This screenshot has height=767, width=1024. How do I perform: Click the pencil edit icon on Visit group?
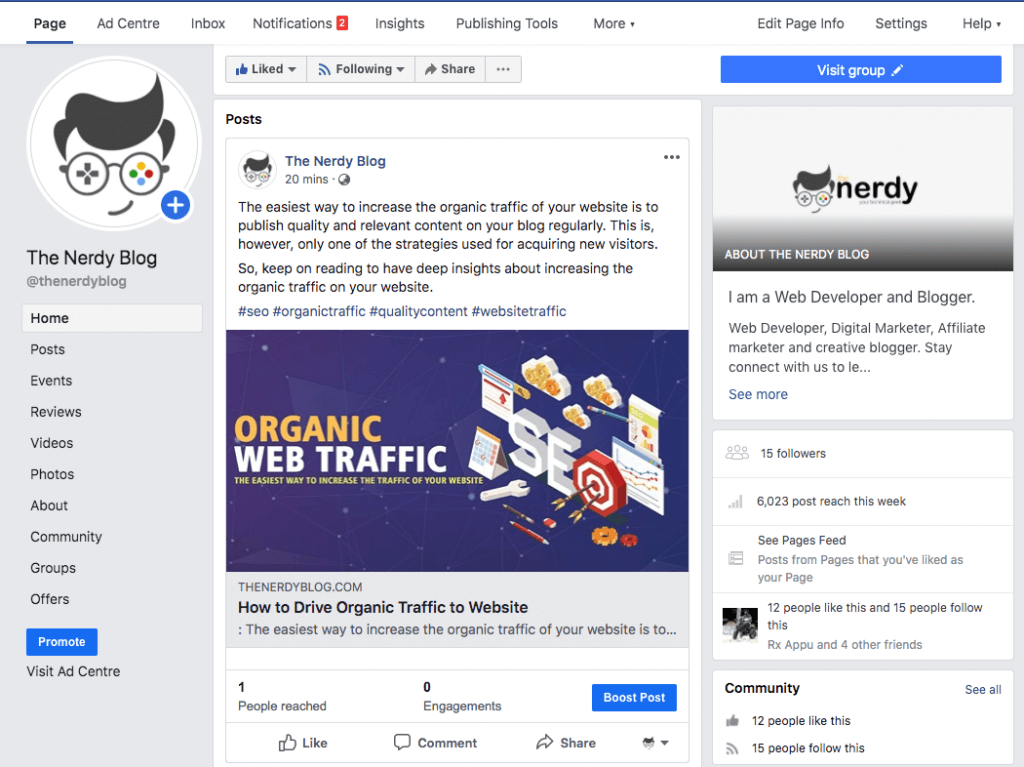[x=897, y=70]
